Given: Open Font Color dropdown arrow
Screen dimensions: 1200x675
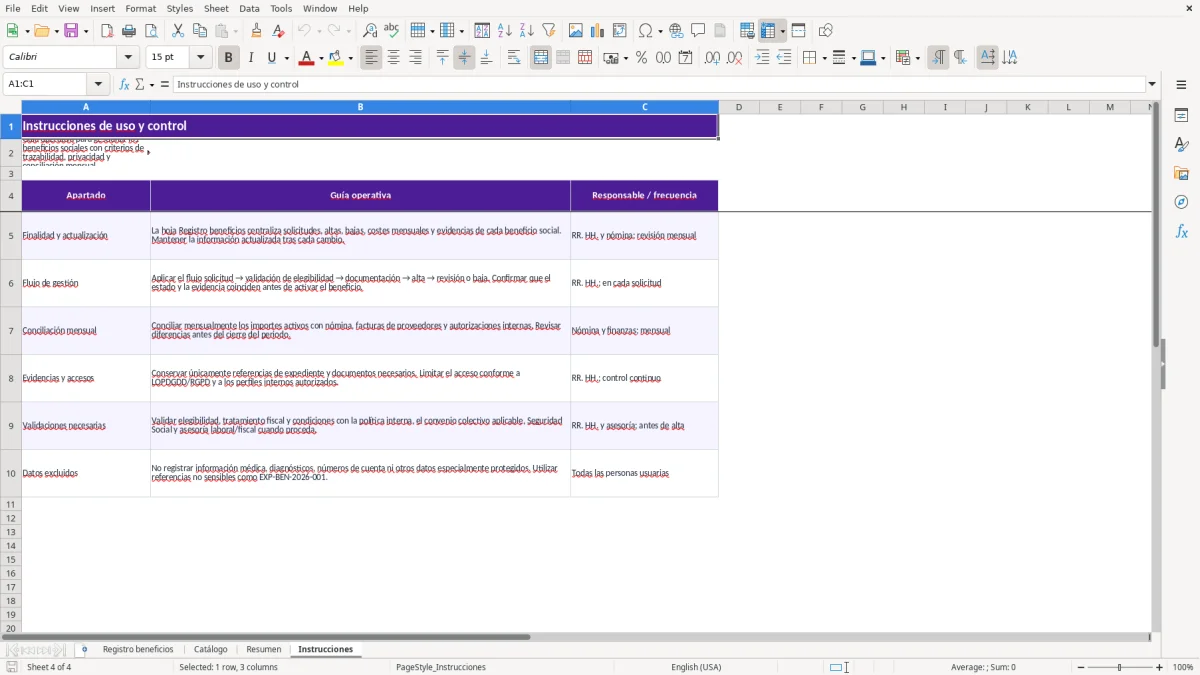Looking at the screenshot, I should tap(320, 58).
